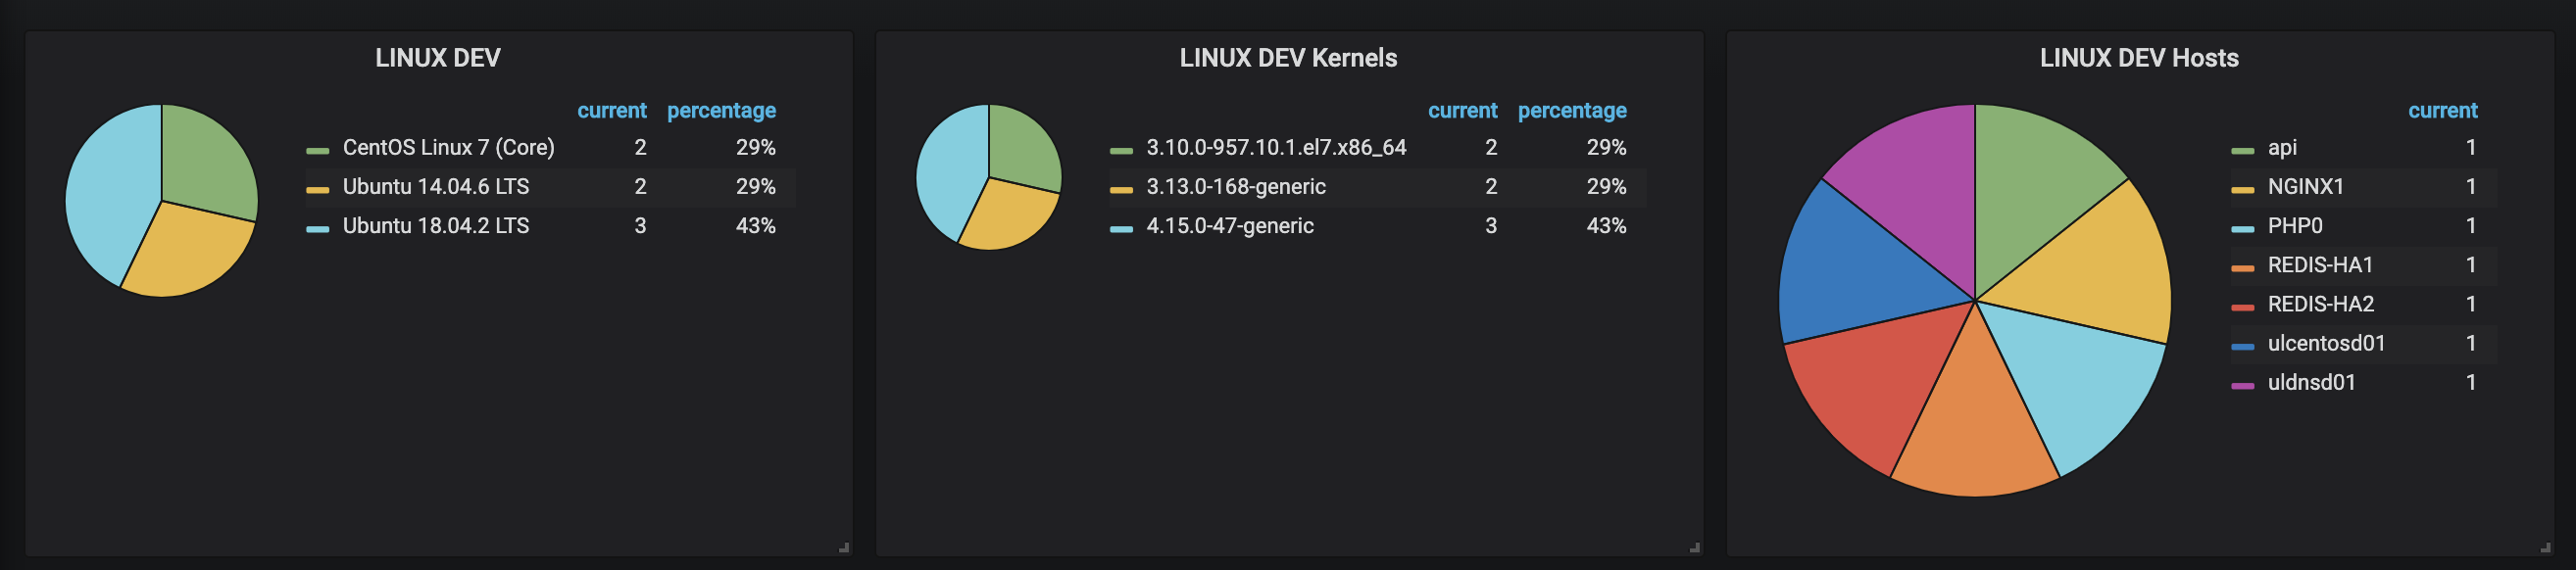This screenshot has width=2576, height=570.
Task: Sort Kernels legend by percentage column
Action: click(1571, 111)
